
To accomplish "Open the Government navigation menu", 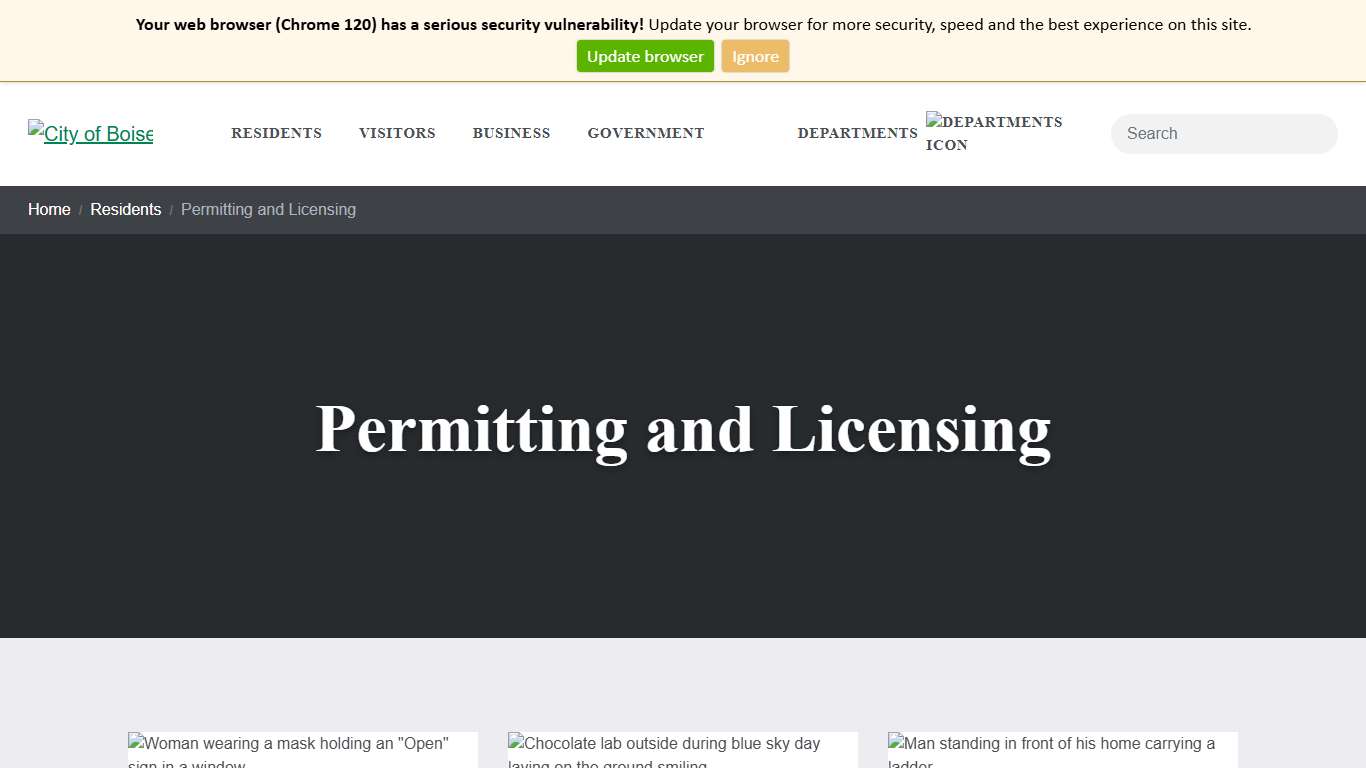I will tap(645, 133).
